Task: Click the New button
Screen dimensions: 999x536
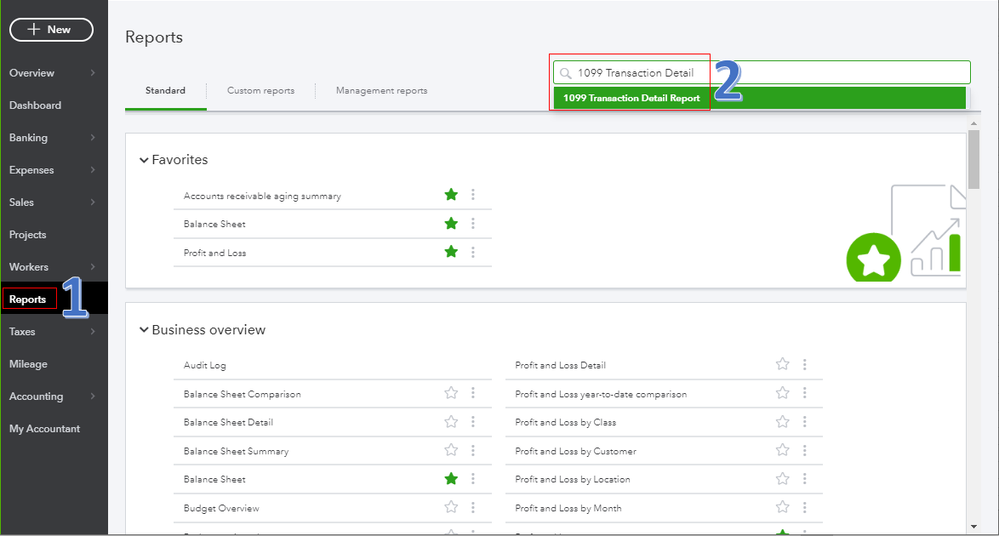Action: [51, 30]
